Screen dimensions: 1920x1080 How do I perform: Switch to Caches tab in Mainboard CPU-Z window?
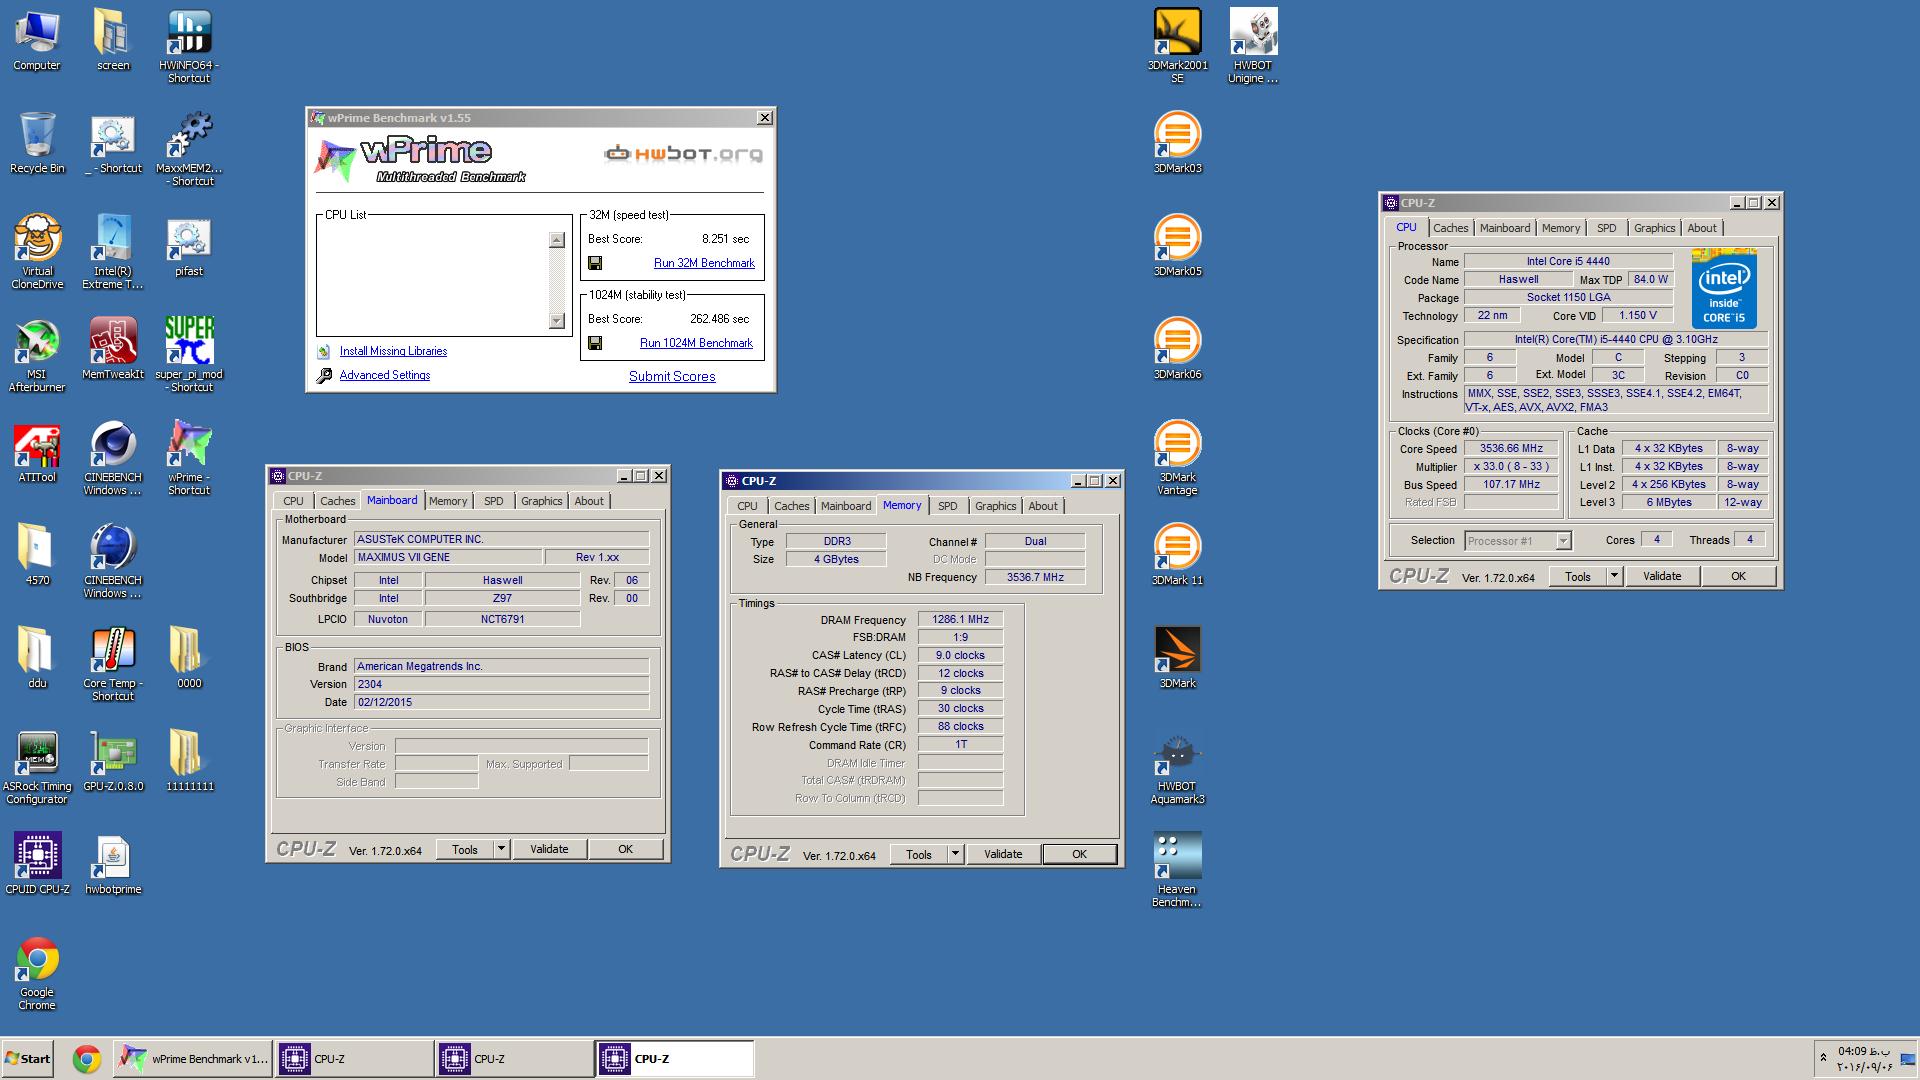337,501
